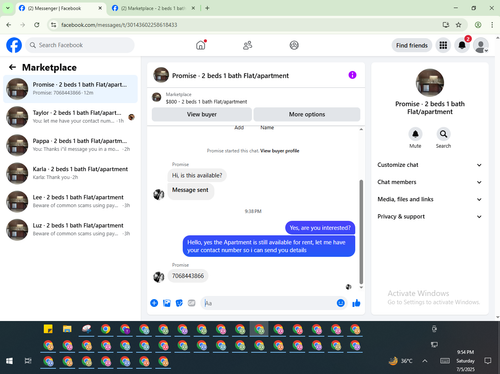Go back using the Marketplace back arrow
Screen dimensions: 500x374
(12, 67)
